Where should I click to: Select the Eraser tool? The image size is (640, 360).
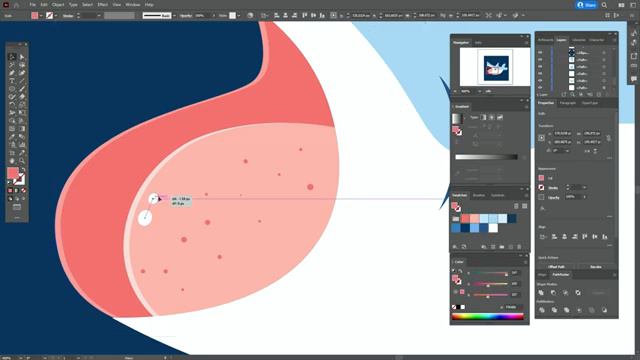click(x=22, y=97)
